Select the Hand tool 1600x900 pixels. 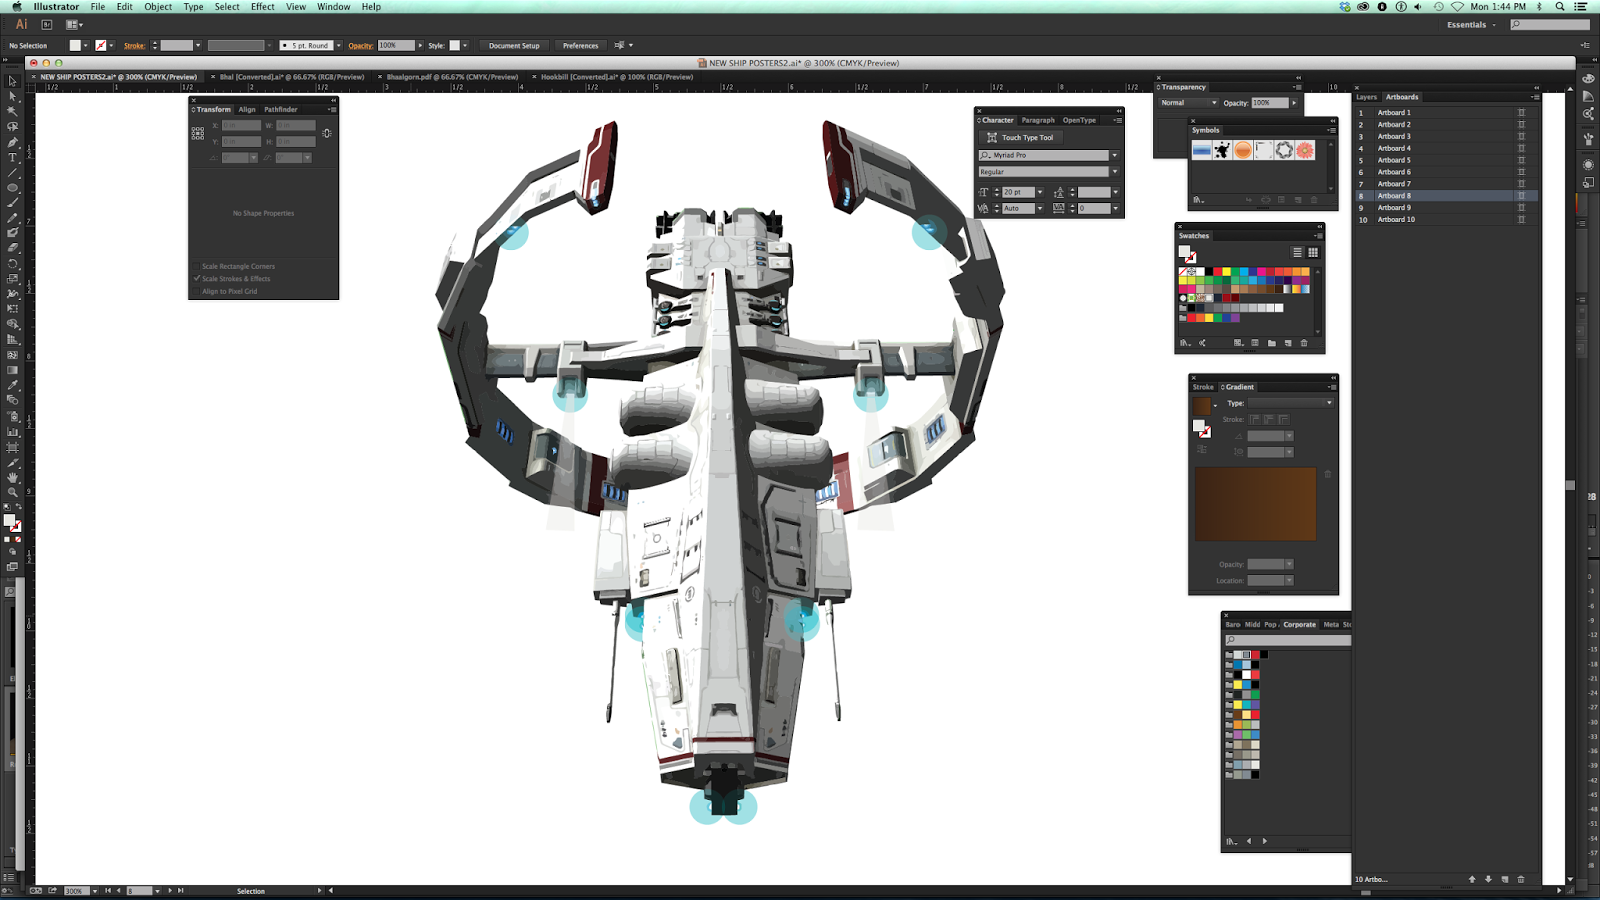(x=12, y=477)
